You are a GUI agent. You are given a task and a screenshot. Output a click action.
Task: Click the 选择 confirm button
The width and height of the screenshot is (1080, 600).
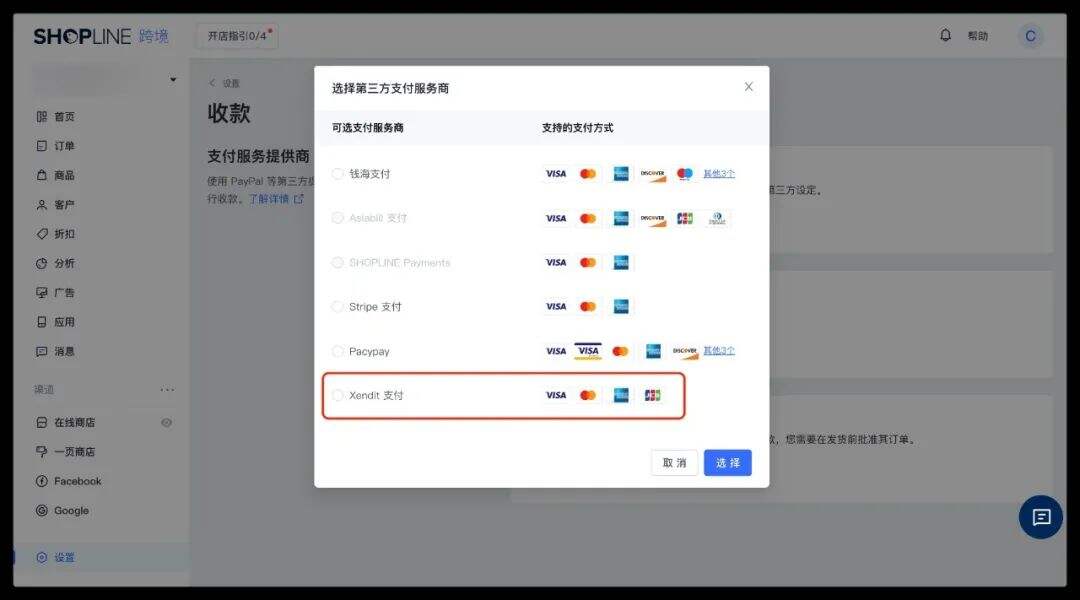click(x=727, y=462)
